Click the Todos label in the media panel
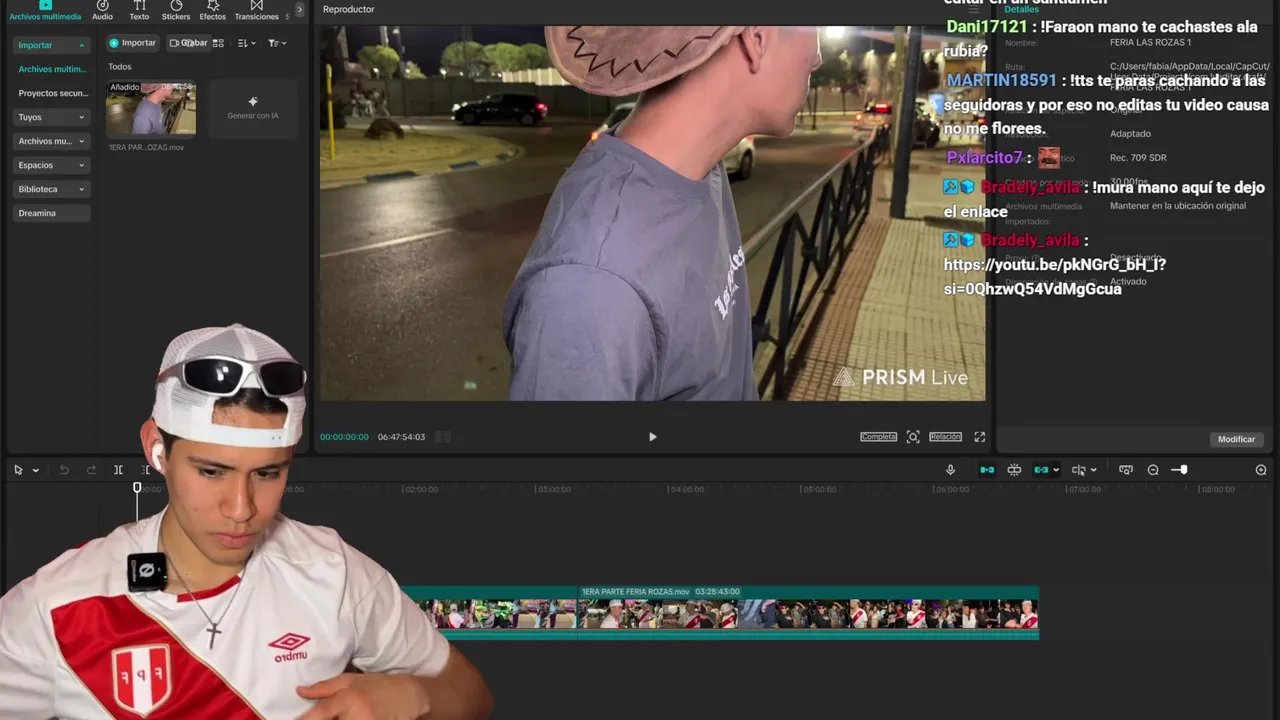The height and width of the screenshot is (720, 1280). [120, 67]
